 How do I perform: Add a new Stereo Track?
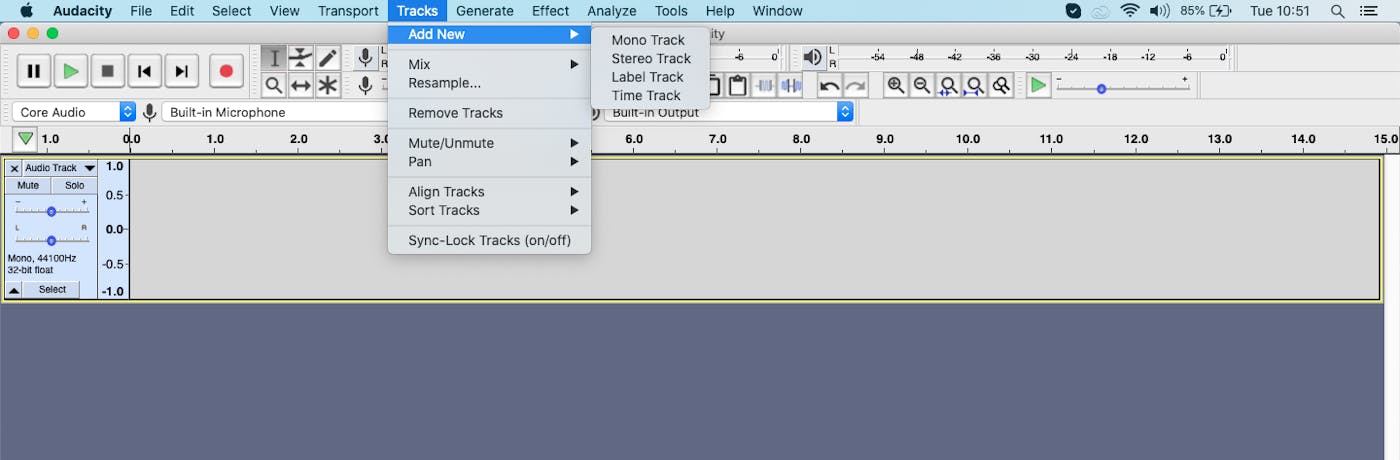pos(650,58)
